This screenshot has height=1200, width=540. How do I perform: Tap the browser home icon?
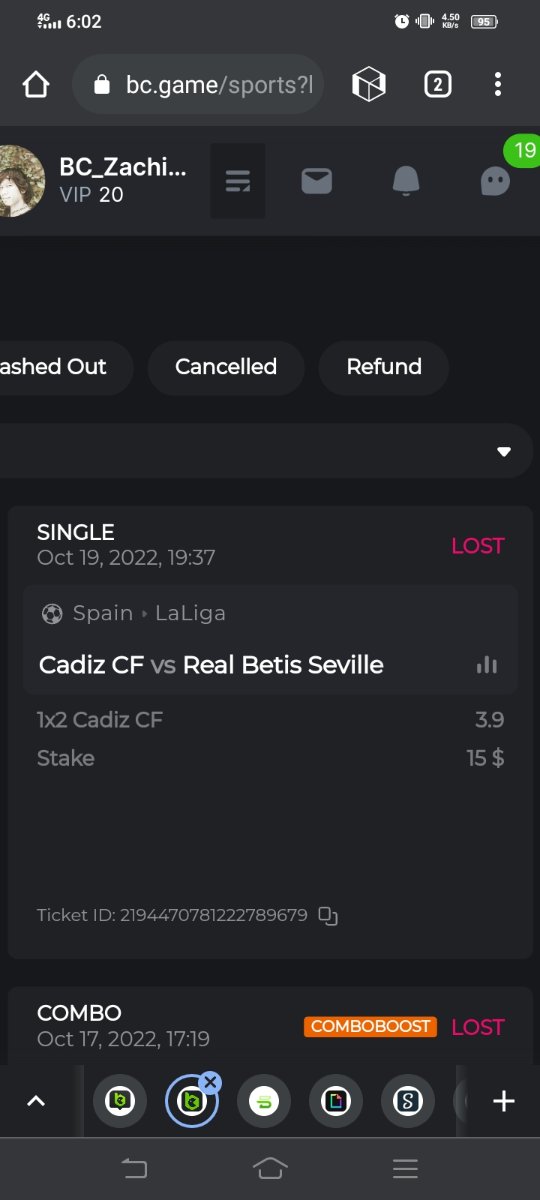36,85
